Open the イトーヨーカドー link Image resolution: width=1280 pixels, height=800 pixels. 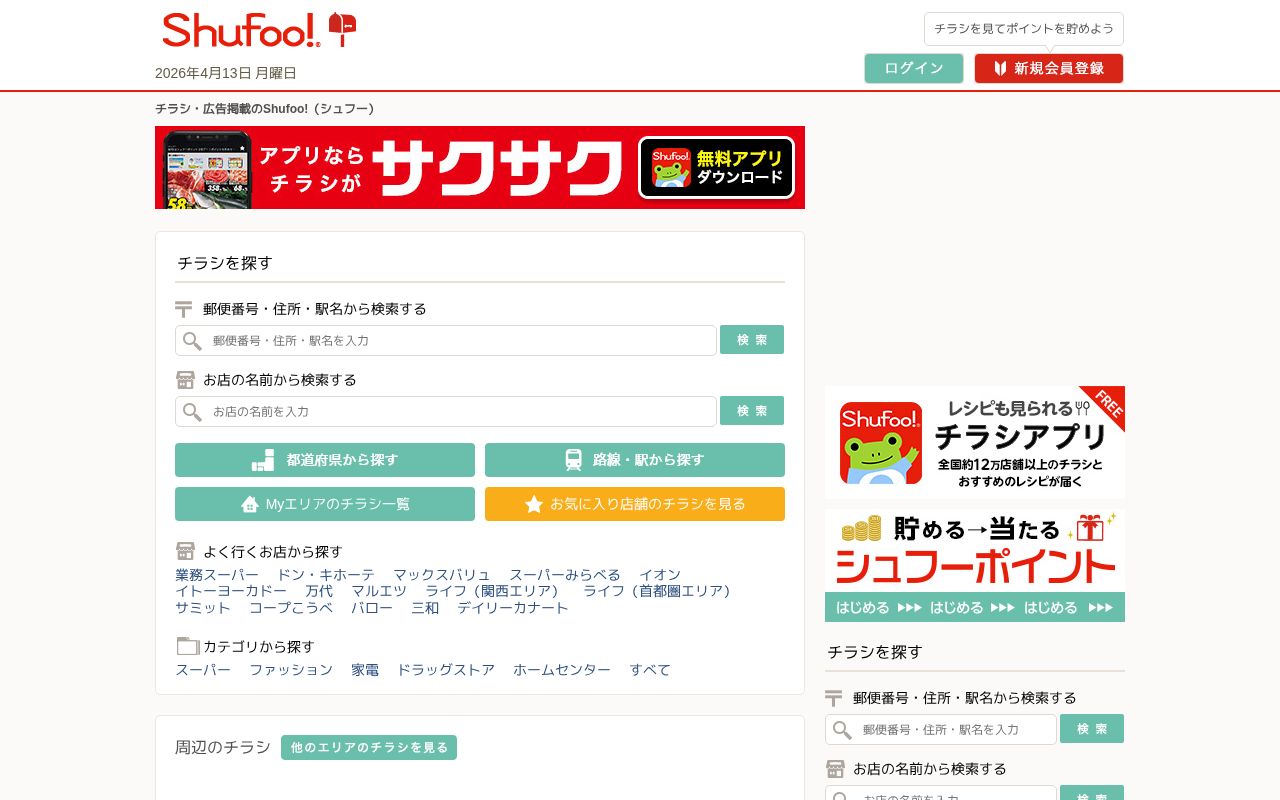[231, 591]
